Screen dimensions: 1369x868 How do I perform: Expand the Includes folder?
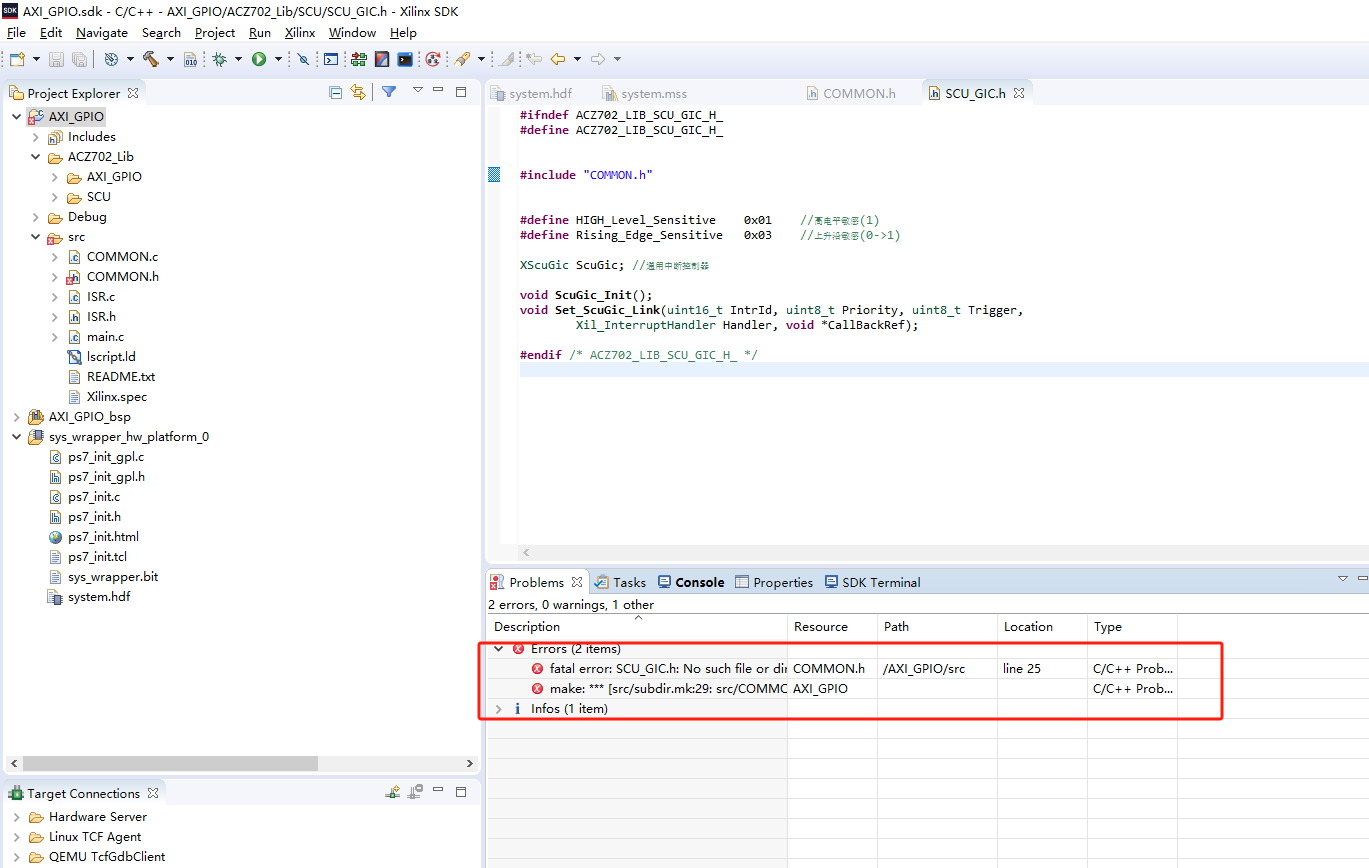point(36,137)
